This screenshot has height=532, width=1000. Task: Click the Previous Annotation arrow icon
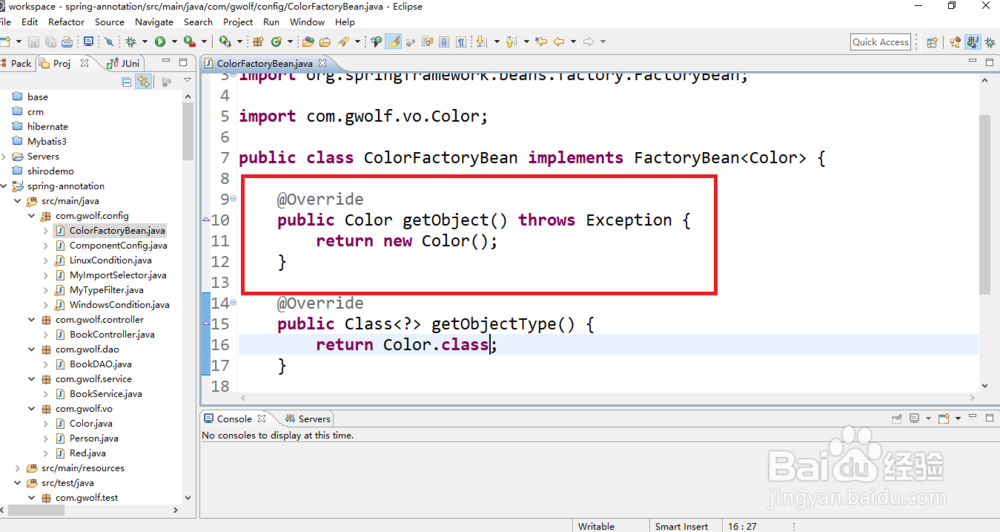point(511,41)
